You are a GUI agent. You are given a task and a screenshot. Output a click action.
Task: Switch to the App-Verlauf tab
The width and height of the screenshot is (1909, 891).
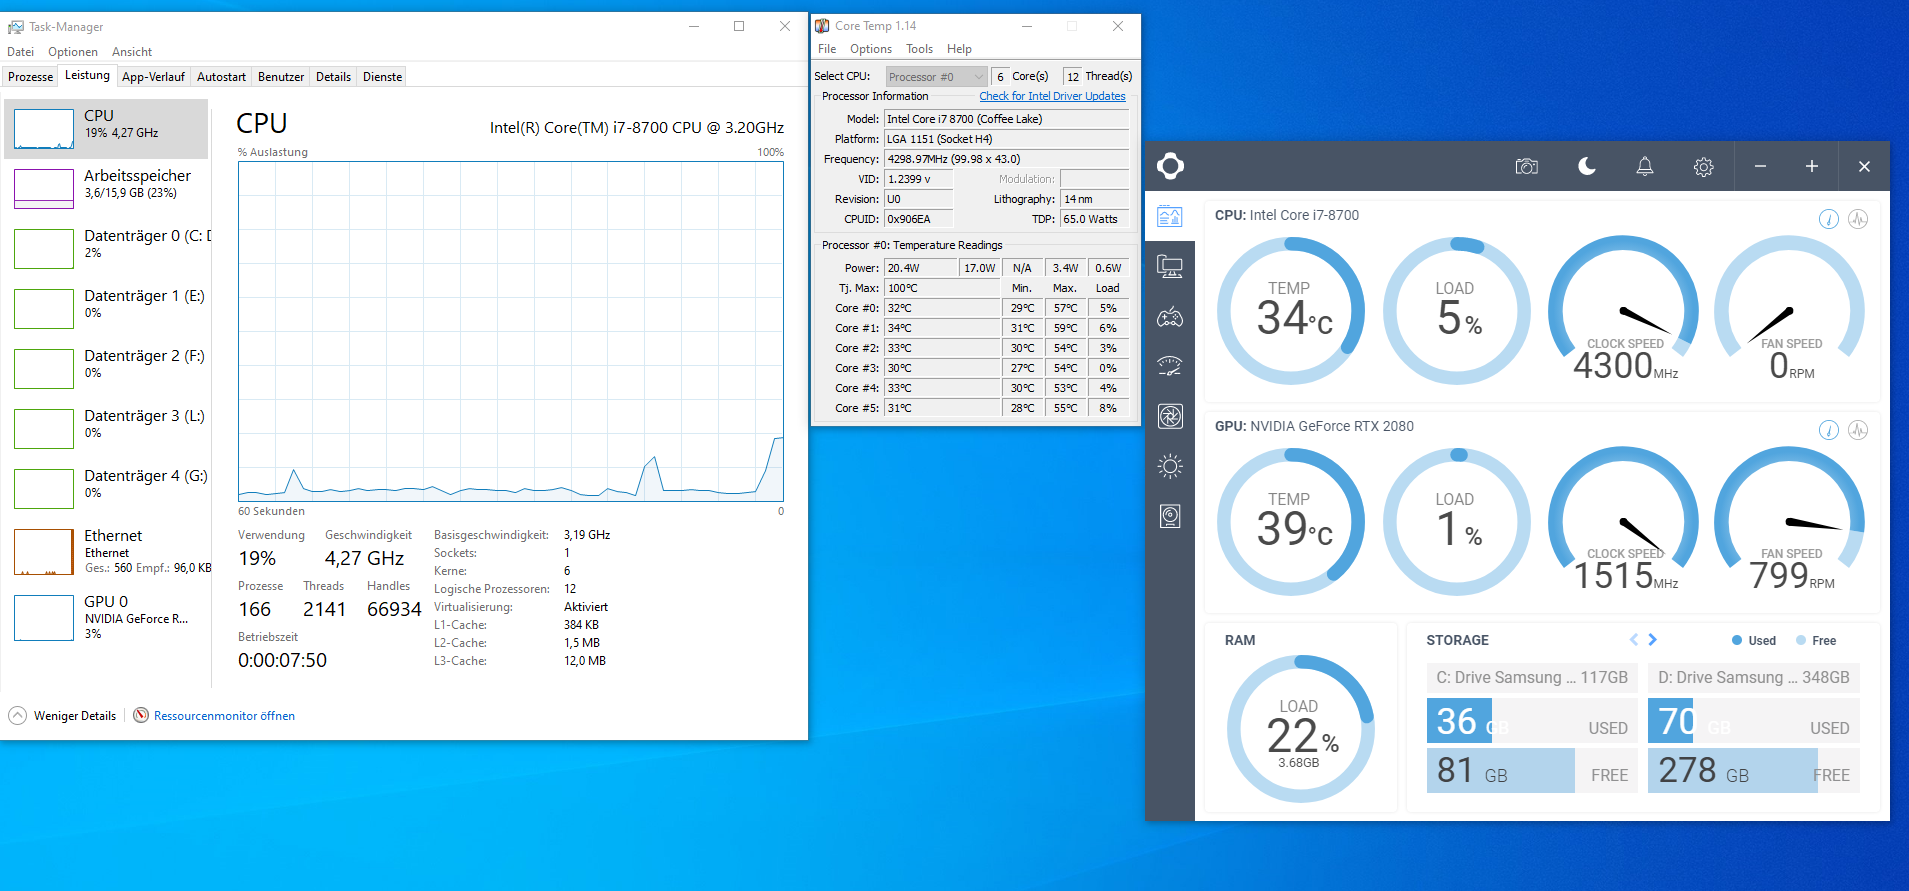pos(153,77)
